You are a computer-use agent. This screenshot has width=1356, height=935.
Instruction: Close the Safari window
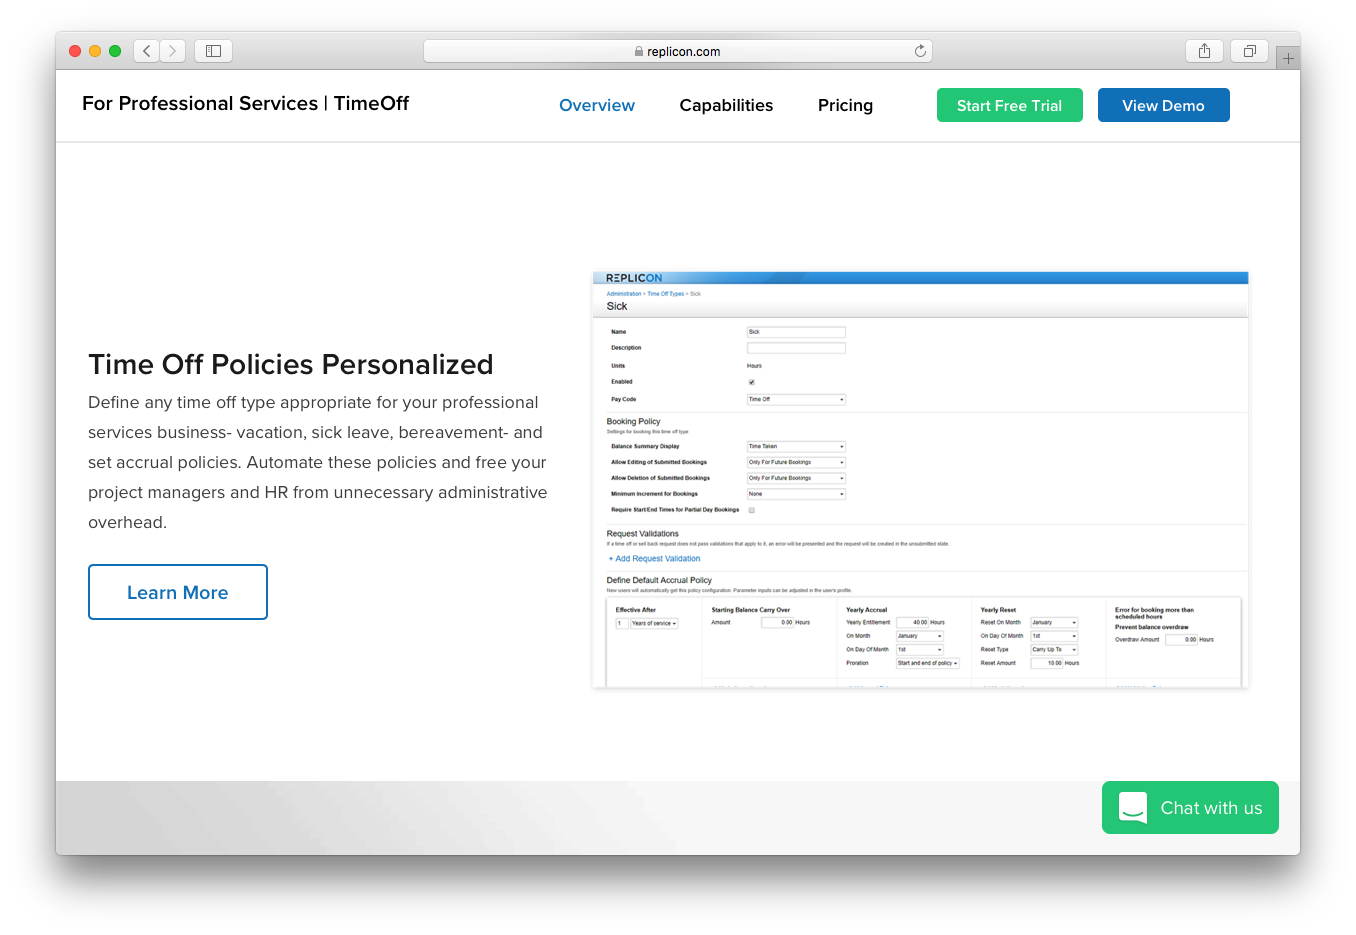75,51
